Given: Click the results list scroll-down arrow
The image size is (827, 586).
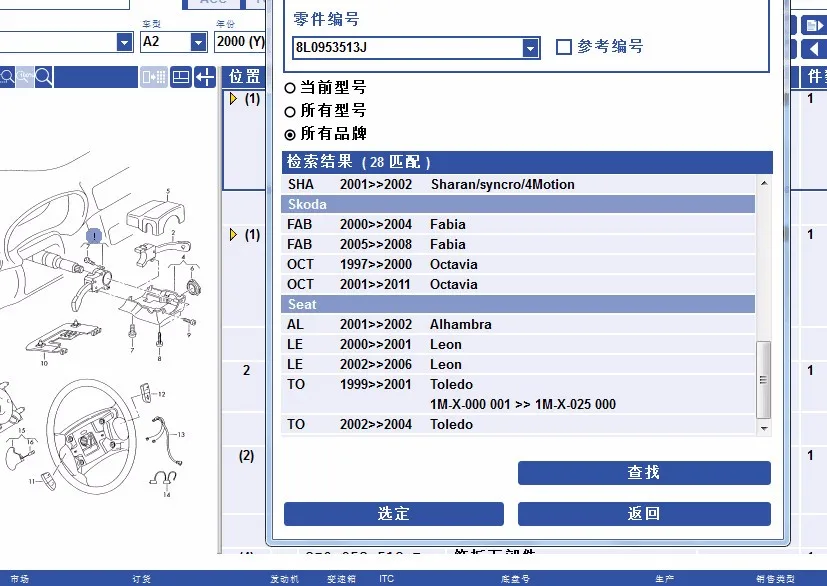Looking at the screenshot, I should point(764,428).
